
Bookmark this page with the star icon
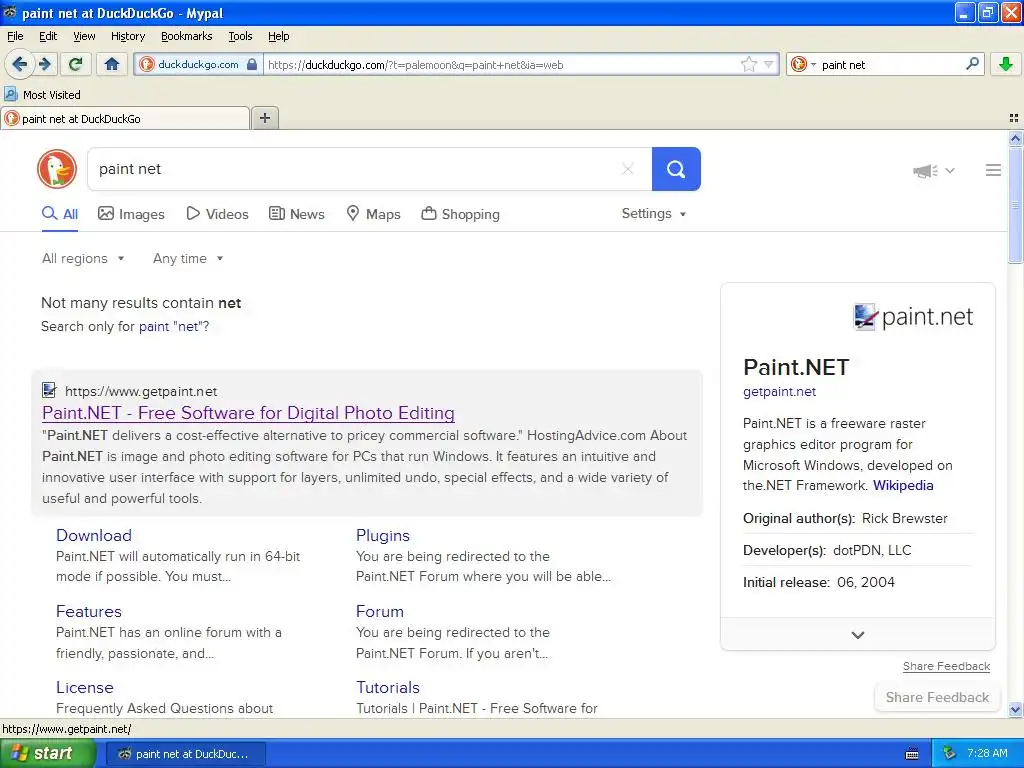coord(748,64)
